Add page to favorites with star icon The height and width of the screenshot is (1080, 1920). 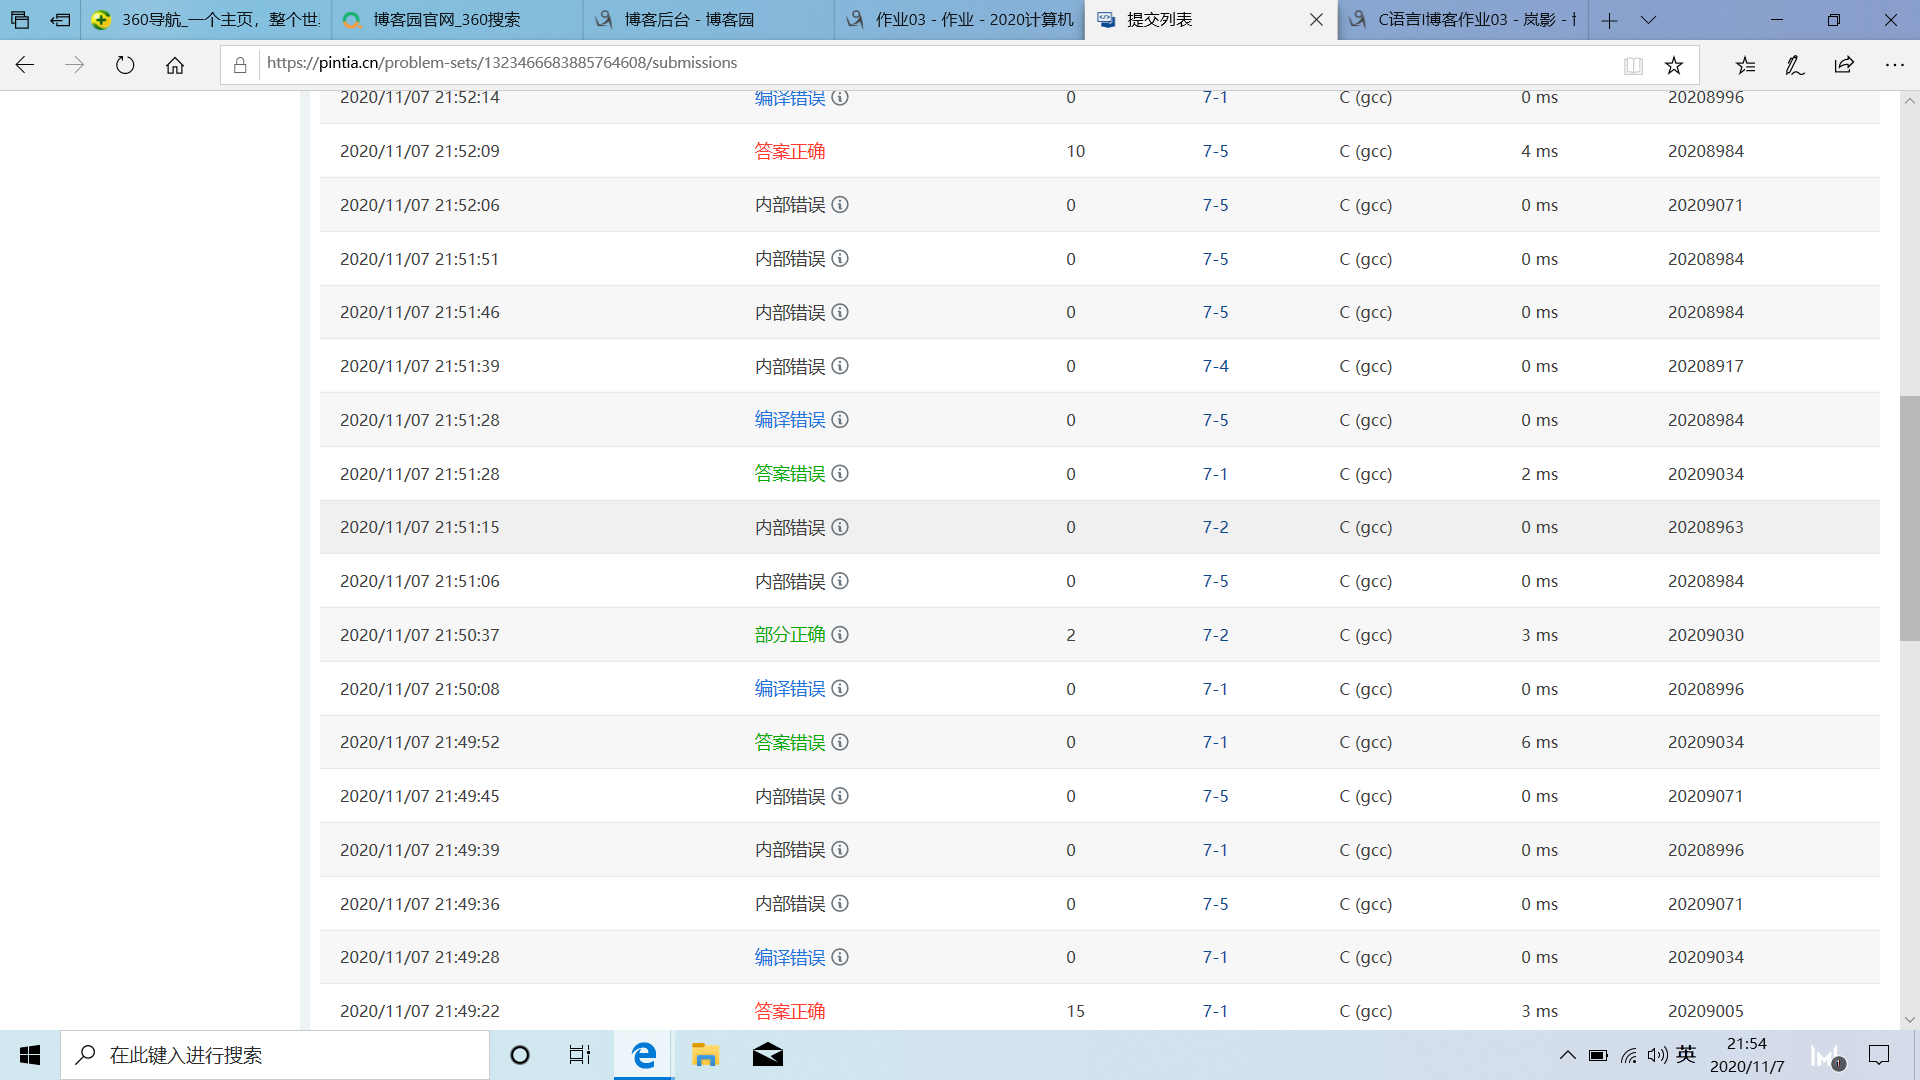point(1674,65)
